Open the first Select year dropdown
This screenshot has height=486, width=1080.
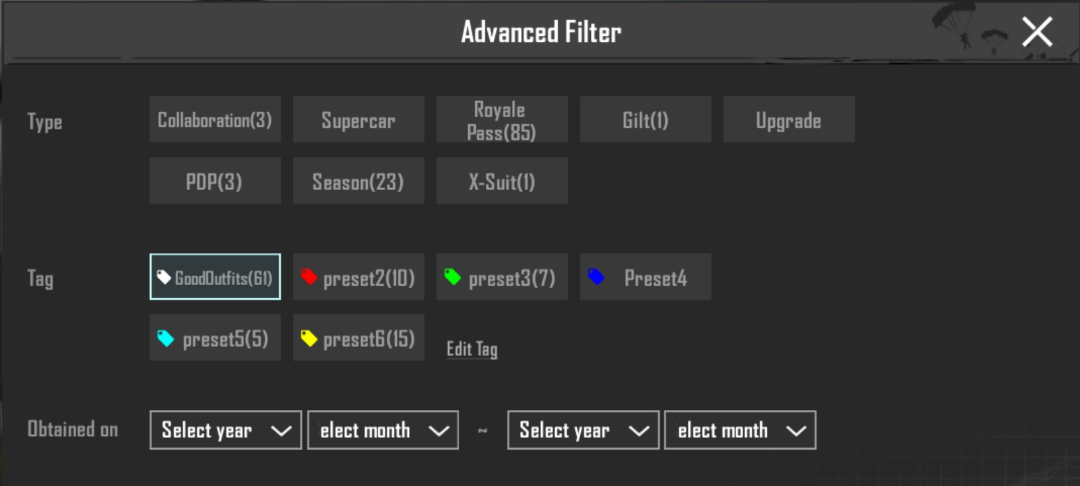click(x=226, y=430)
